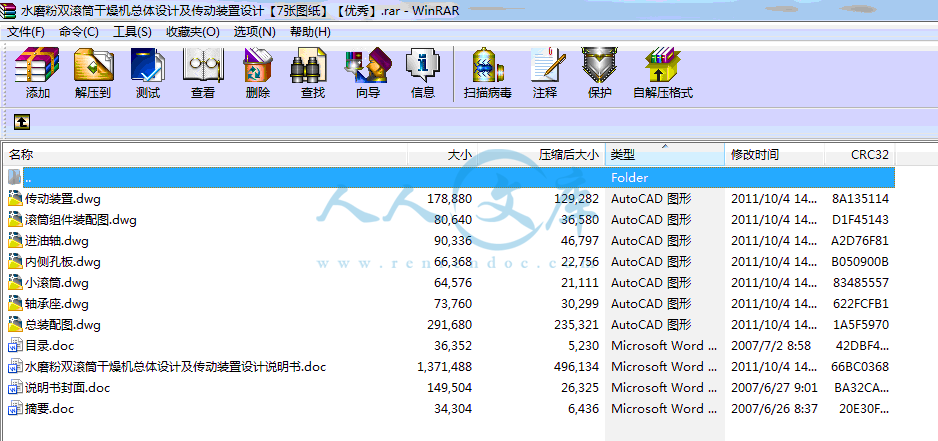This screenshot has width=938, height=441.
Task: Select the file name 小滚筒.dwg
Action: [x=57, y=283]
